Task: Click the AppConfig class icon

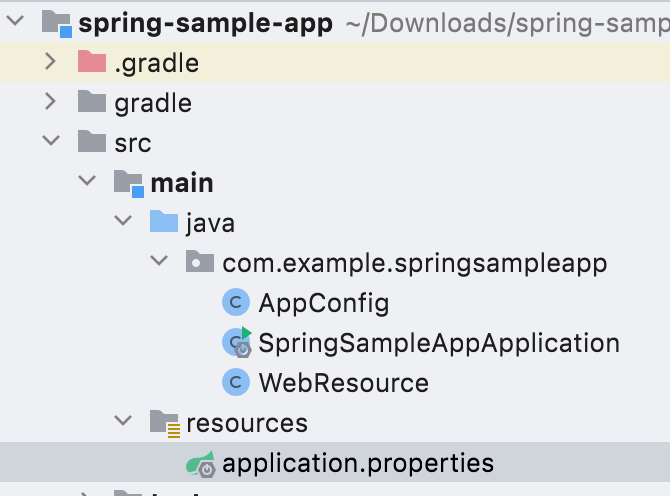Action: (x=237, y=302)
